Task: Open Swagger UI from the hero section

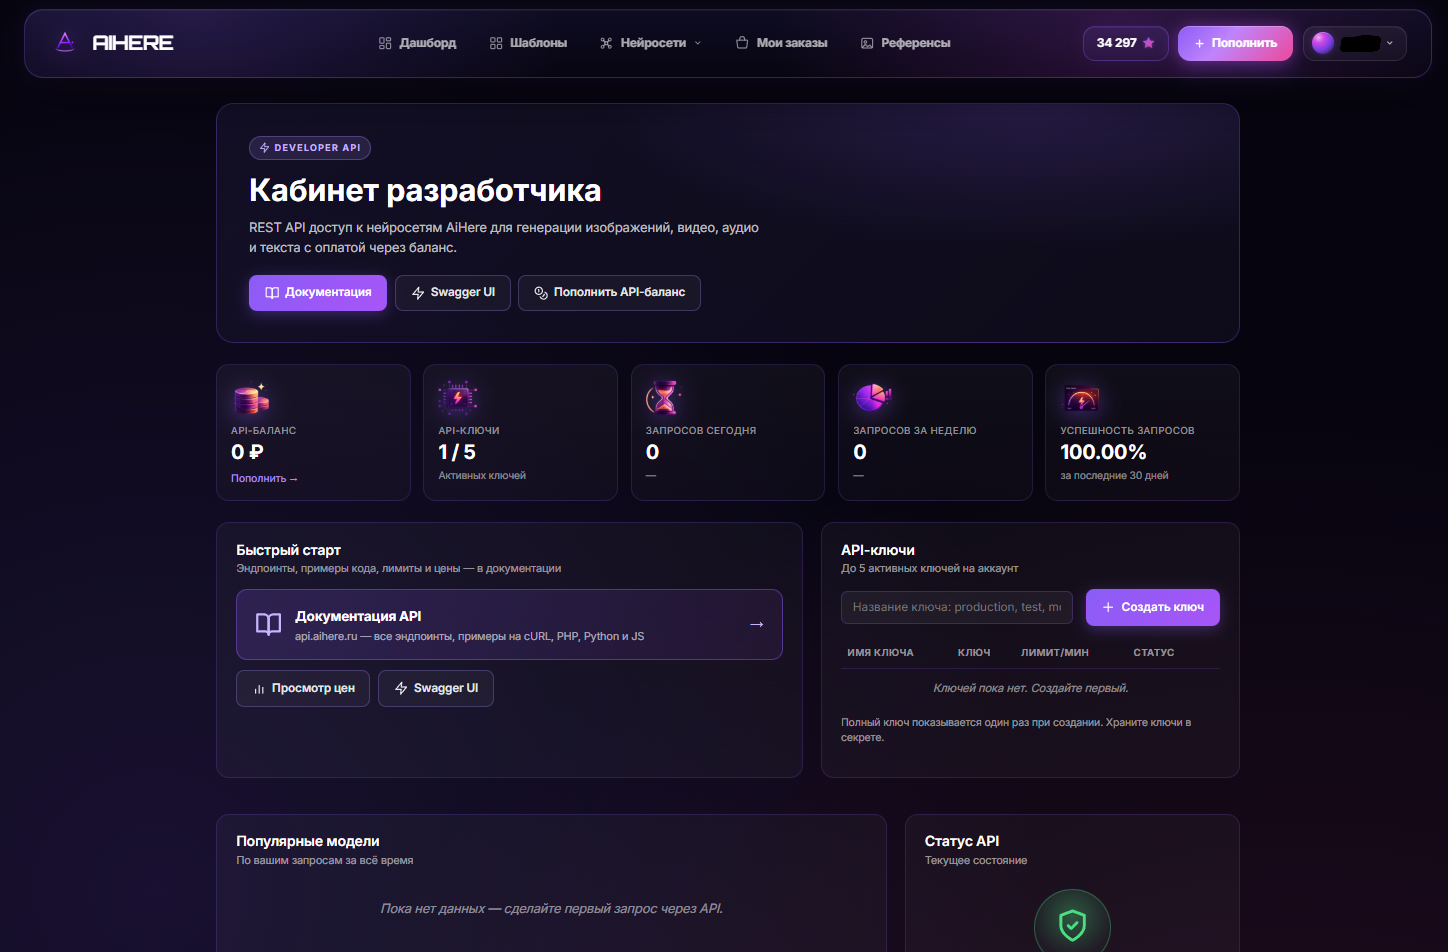Action: (453, 293)
